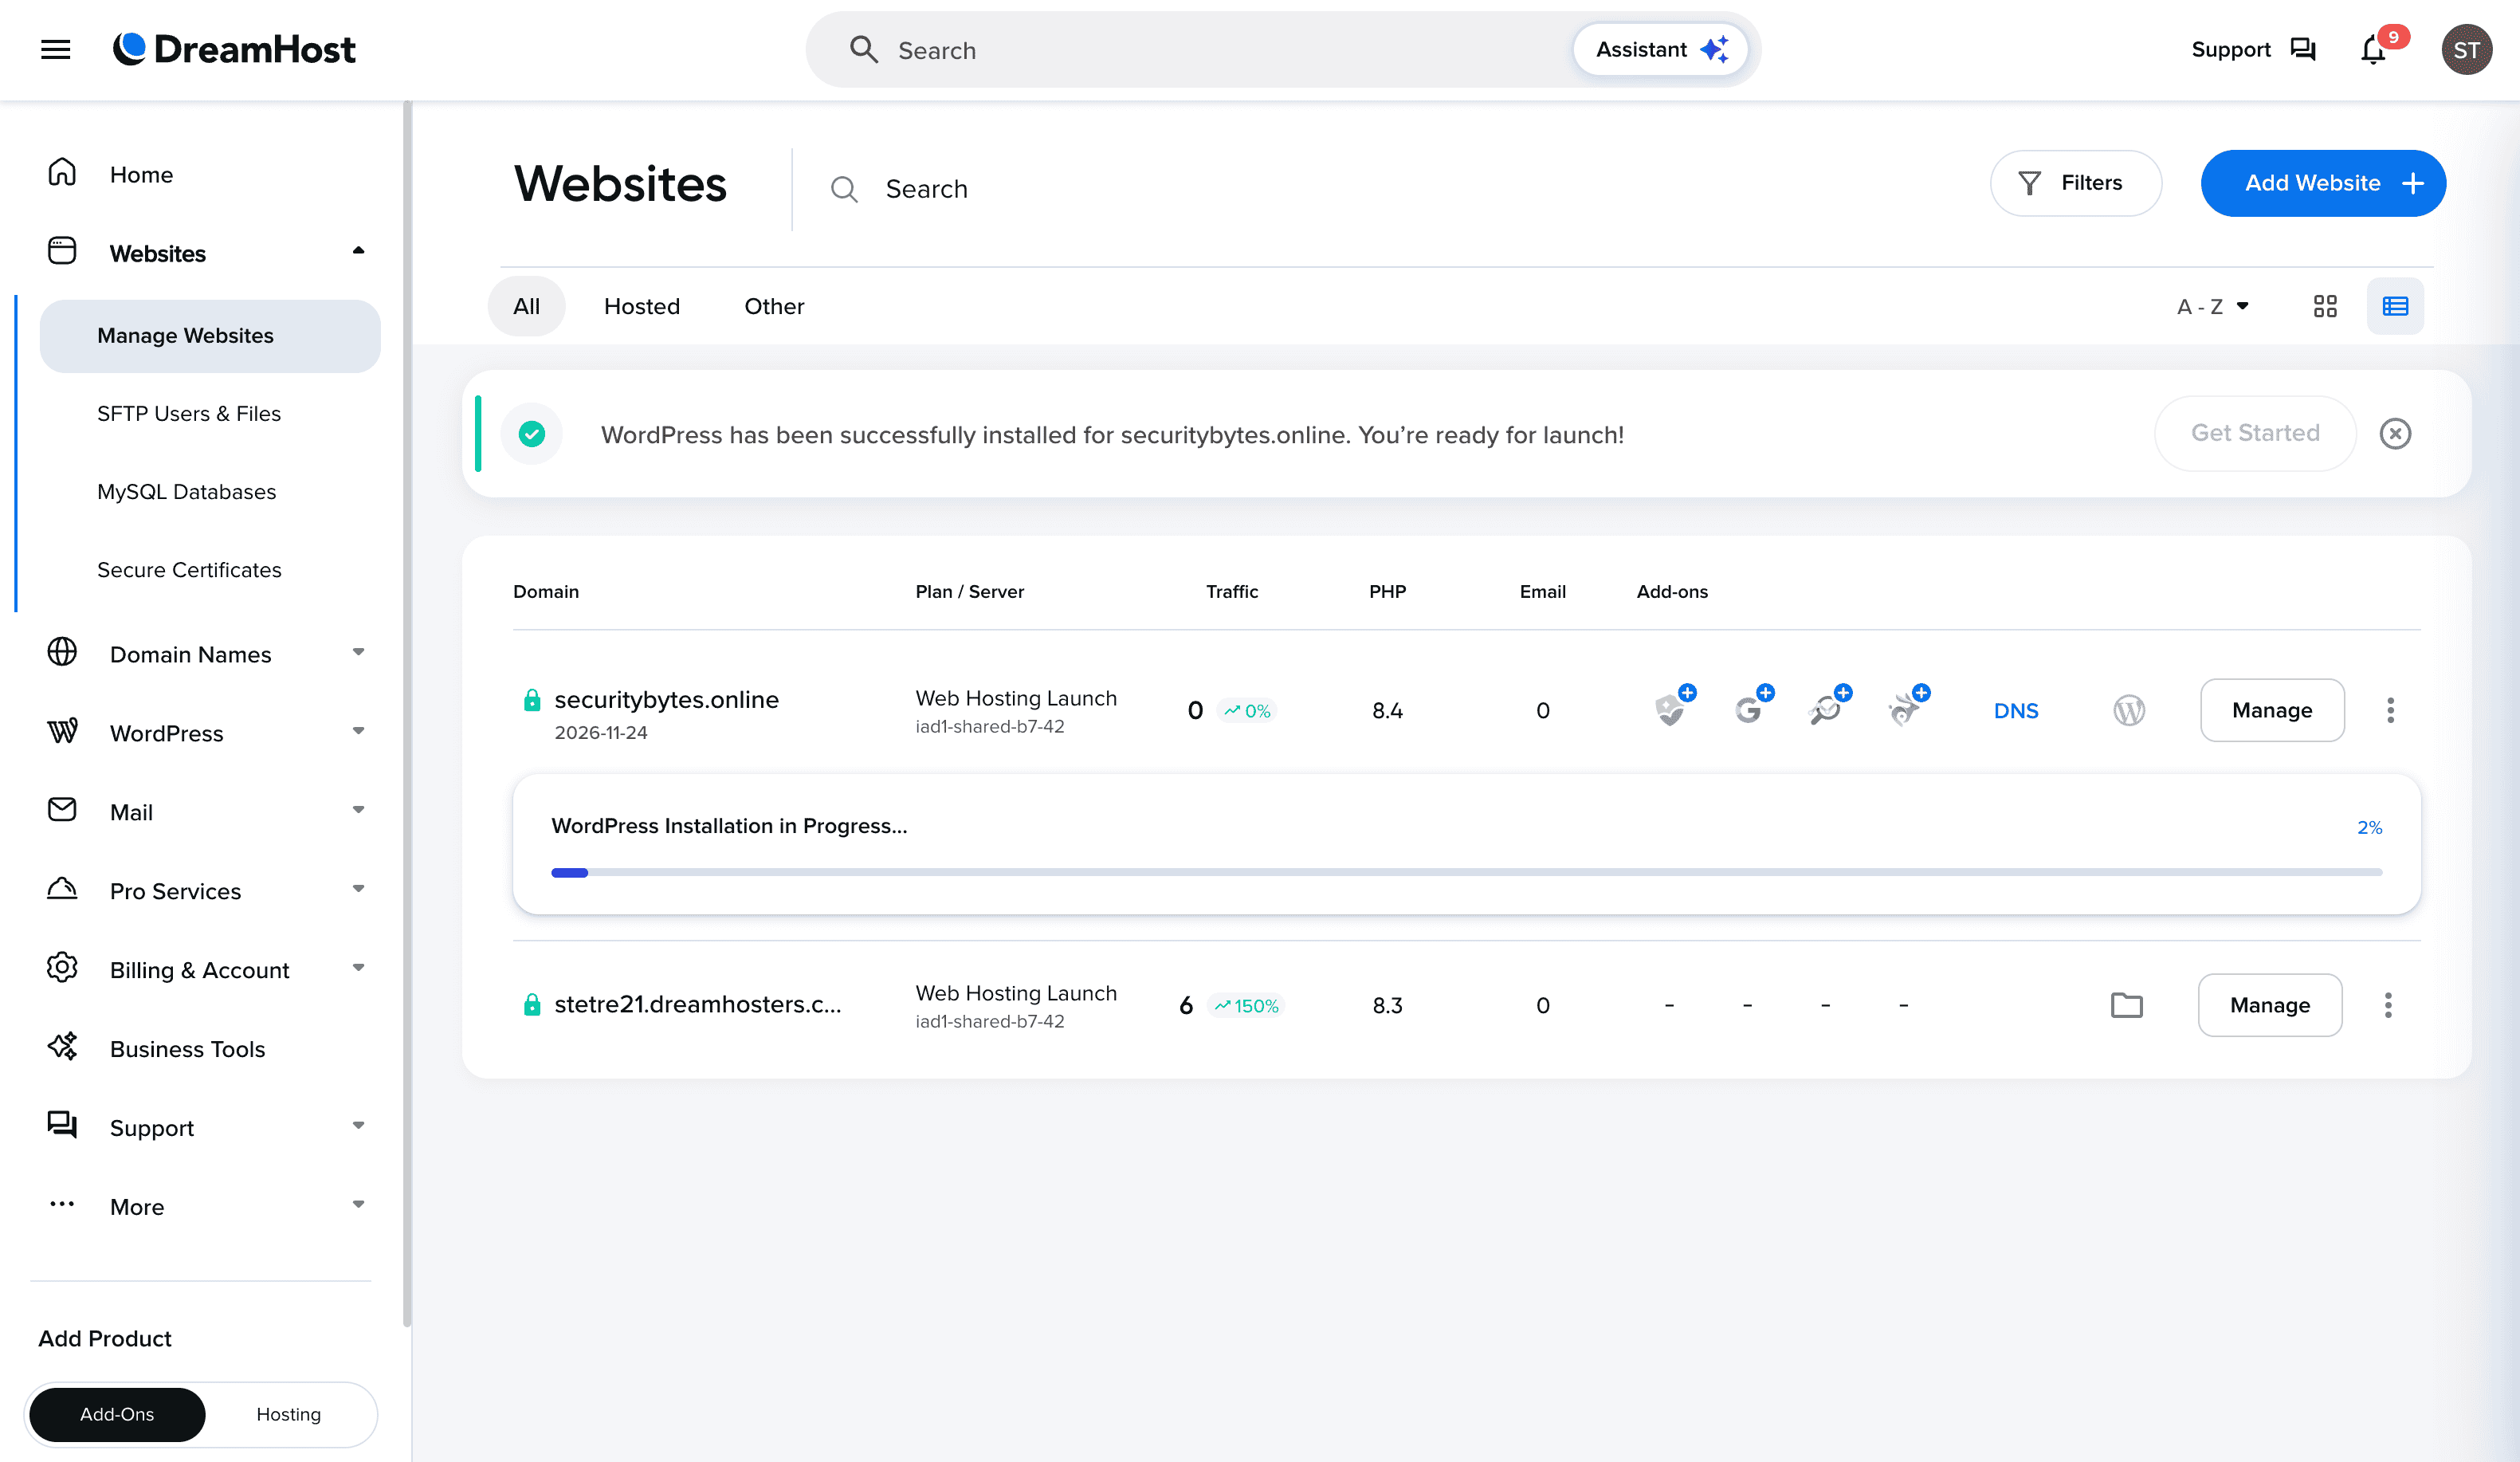The width and height of the screenshot is (2520, 1462).
Task: Switch to the Hosted tab
Action: click(641, 306)
